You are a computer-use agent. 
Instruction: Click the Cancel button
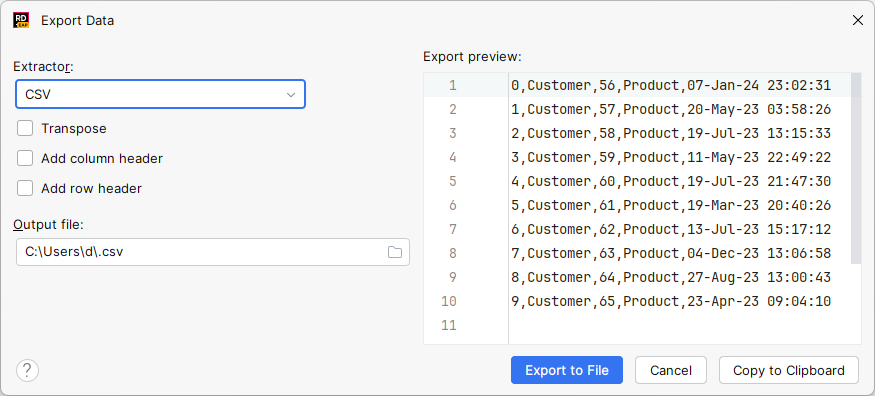pyautogui.click(x=671, y=370)
